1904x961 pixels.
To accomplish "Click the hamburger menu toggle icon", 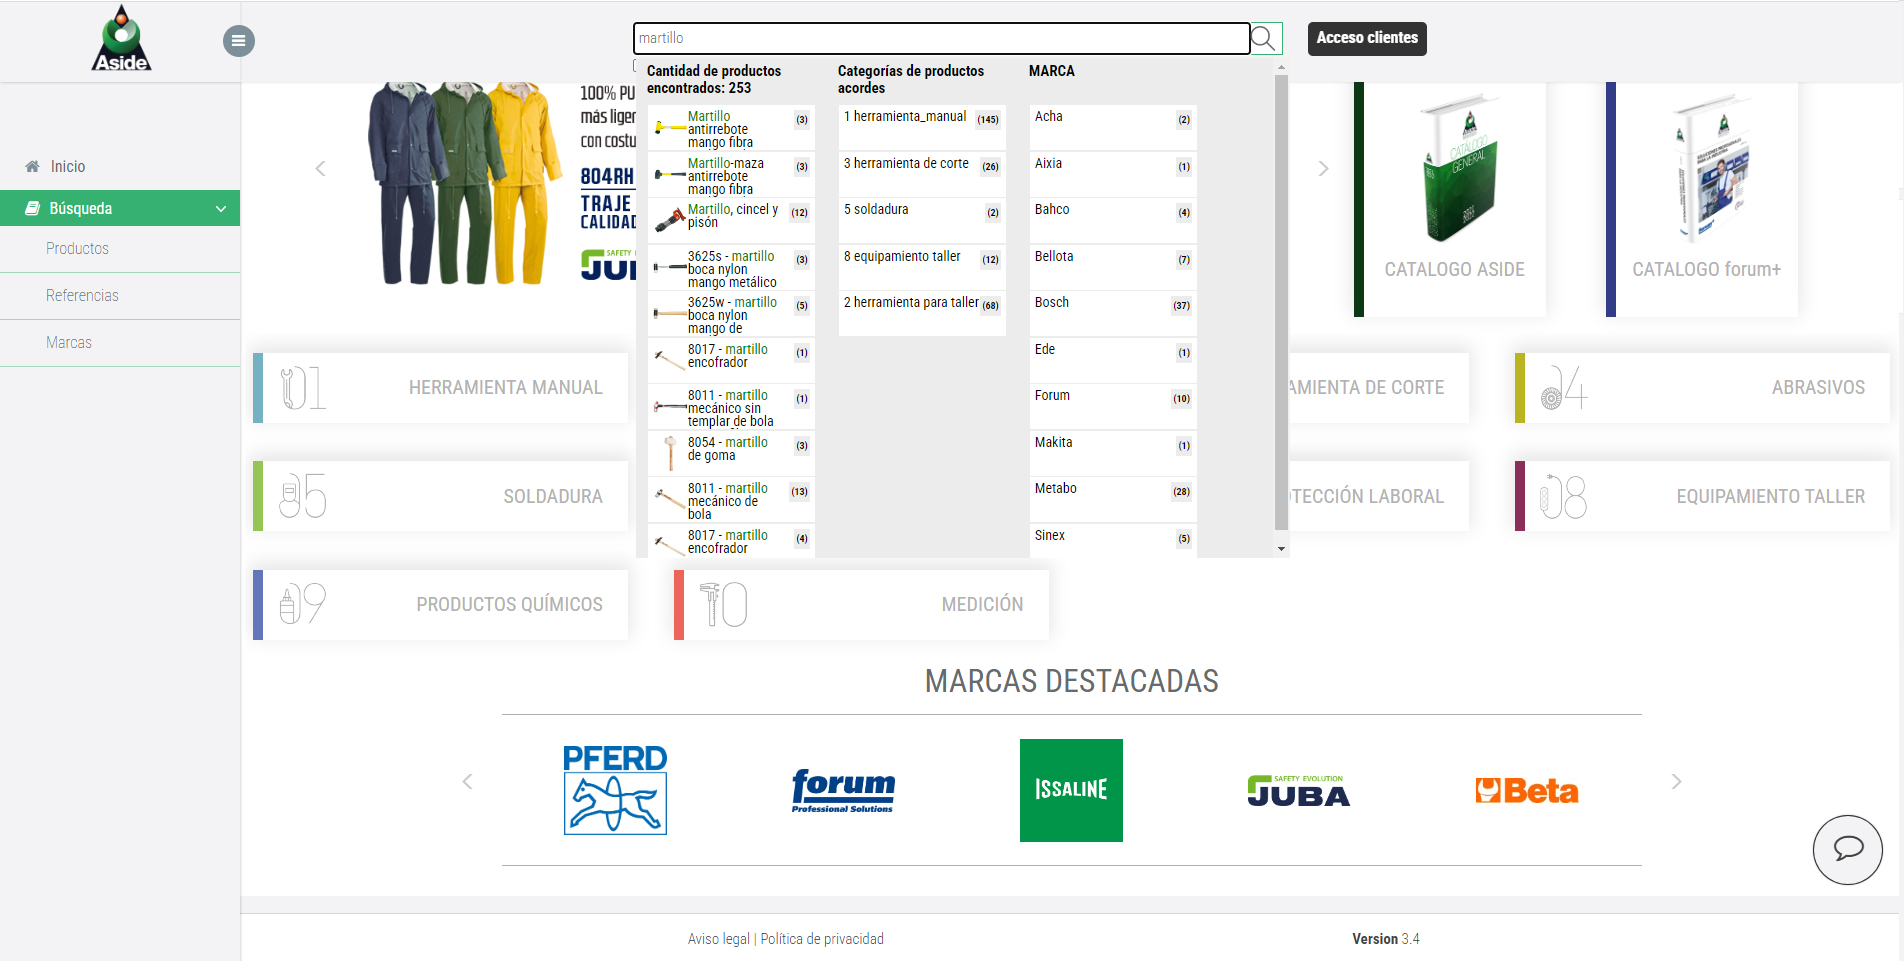I will tap(238, 41).
